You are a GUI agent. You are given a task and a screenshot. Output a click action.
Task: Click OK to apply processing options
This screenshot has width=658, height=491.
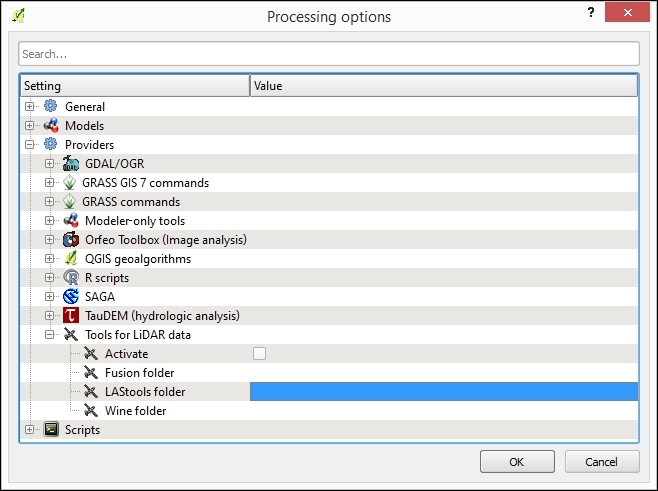point(517,462)
